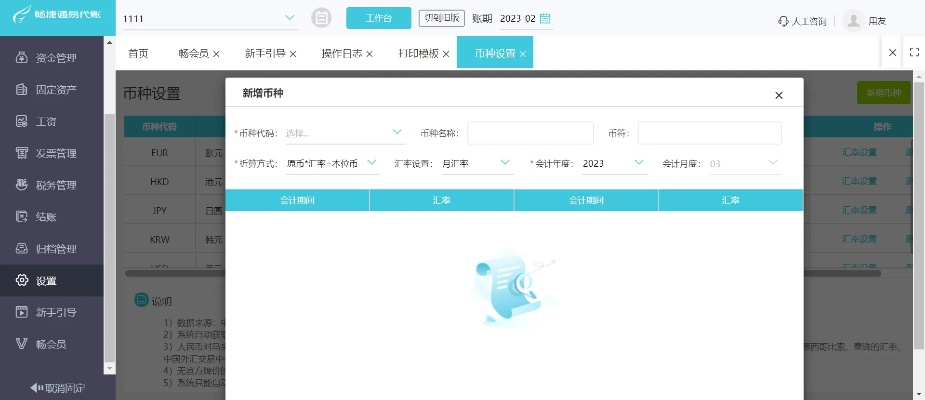Expand the 会计年度 2023 dropdown
This screenshot has width=925, height=400.
click(614, 162)
